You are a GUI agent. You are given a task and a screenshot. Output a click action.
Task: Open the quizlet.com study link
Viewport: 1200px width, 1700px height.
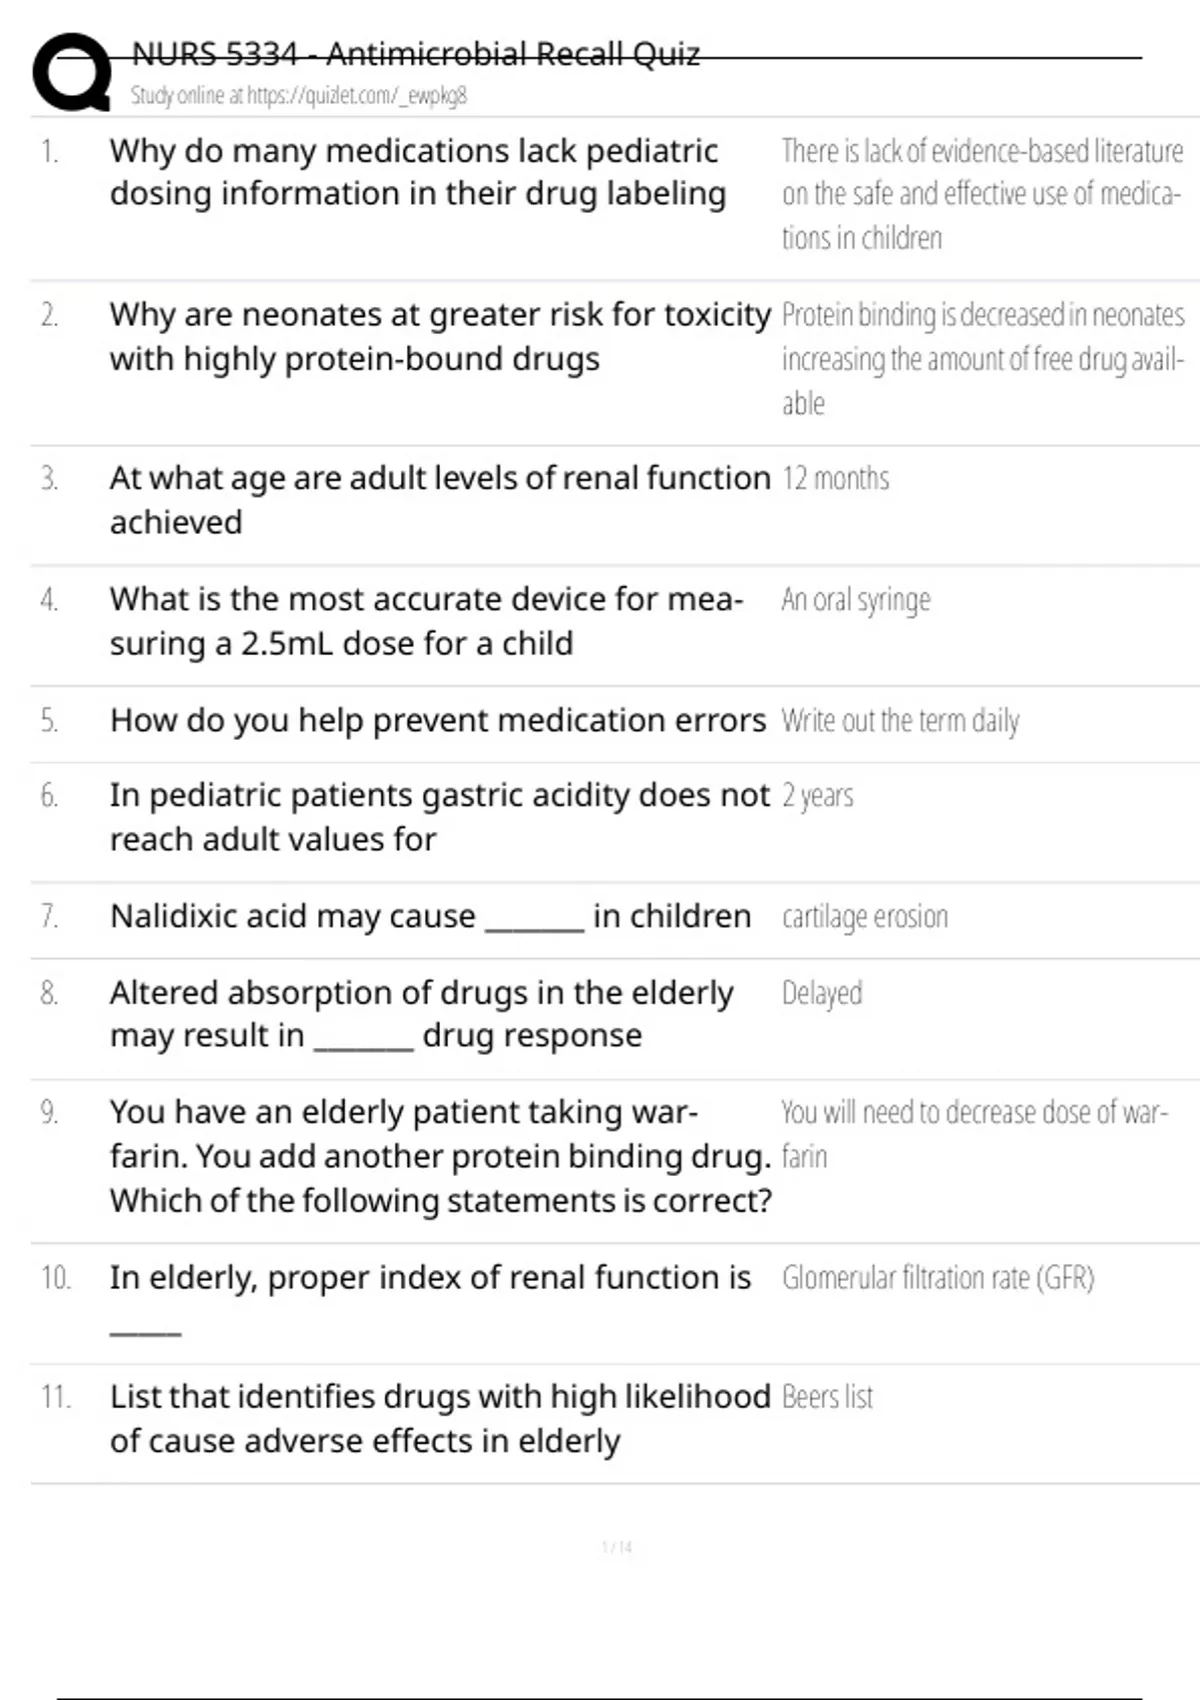click(x=356, y=96)
